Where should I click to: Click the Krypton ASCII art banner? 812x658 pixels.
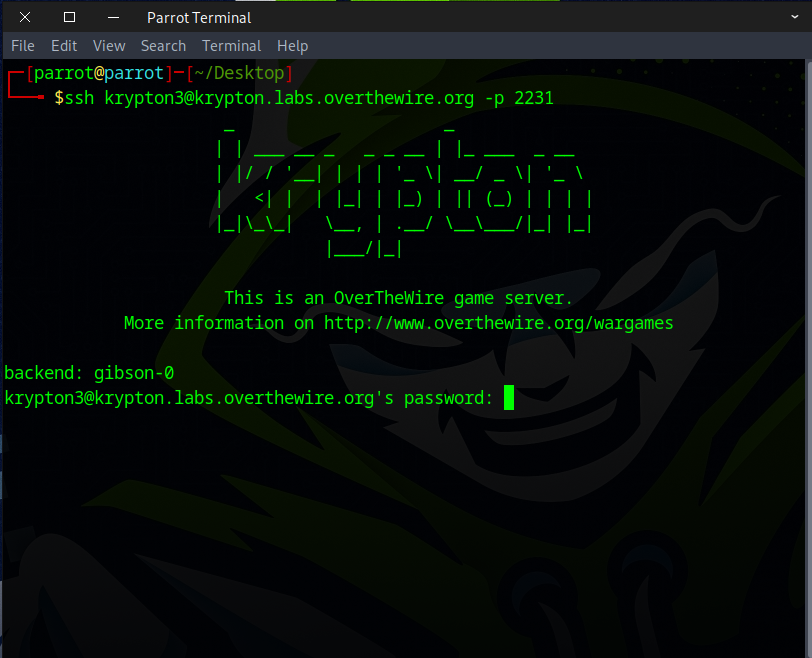(404, 190)
